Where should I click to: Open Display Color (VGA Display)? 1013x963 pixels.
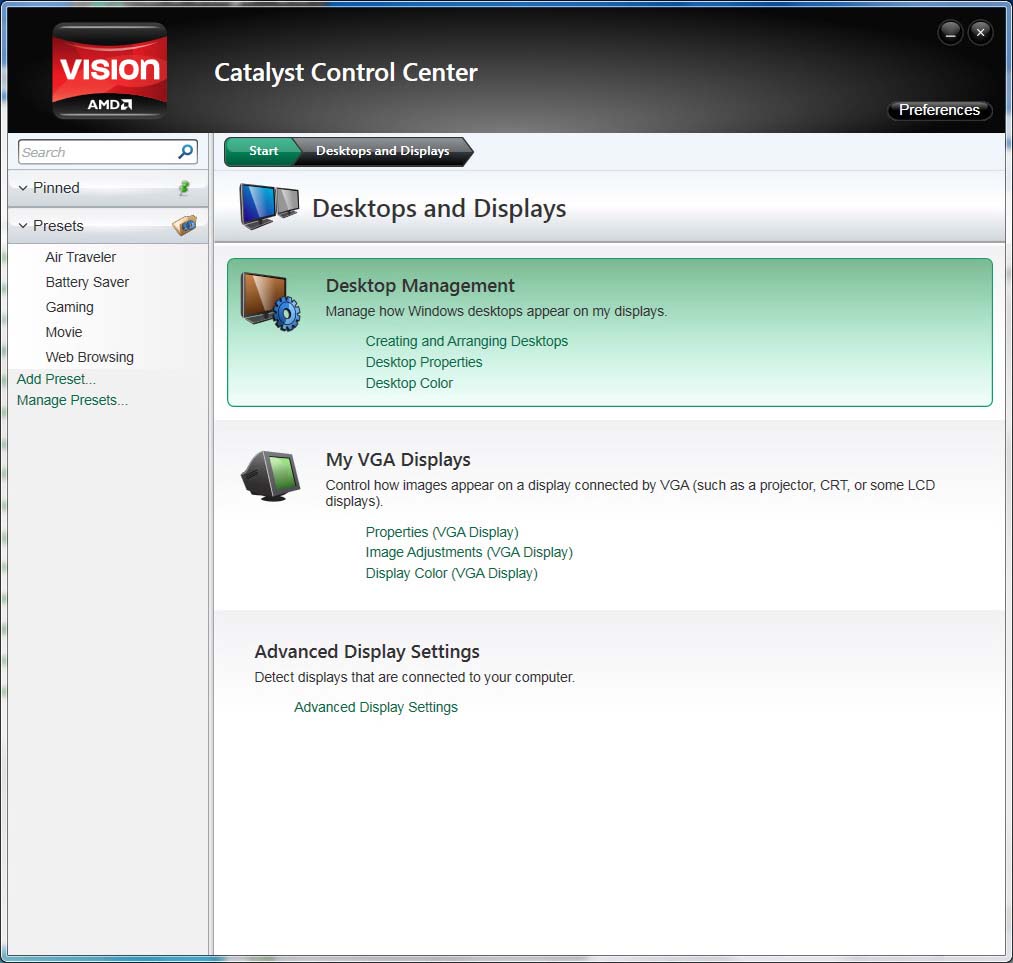pos(452,573)
